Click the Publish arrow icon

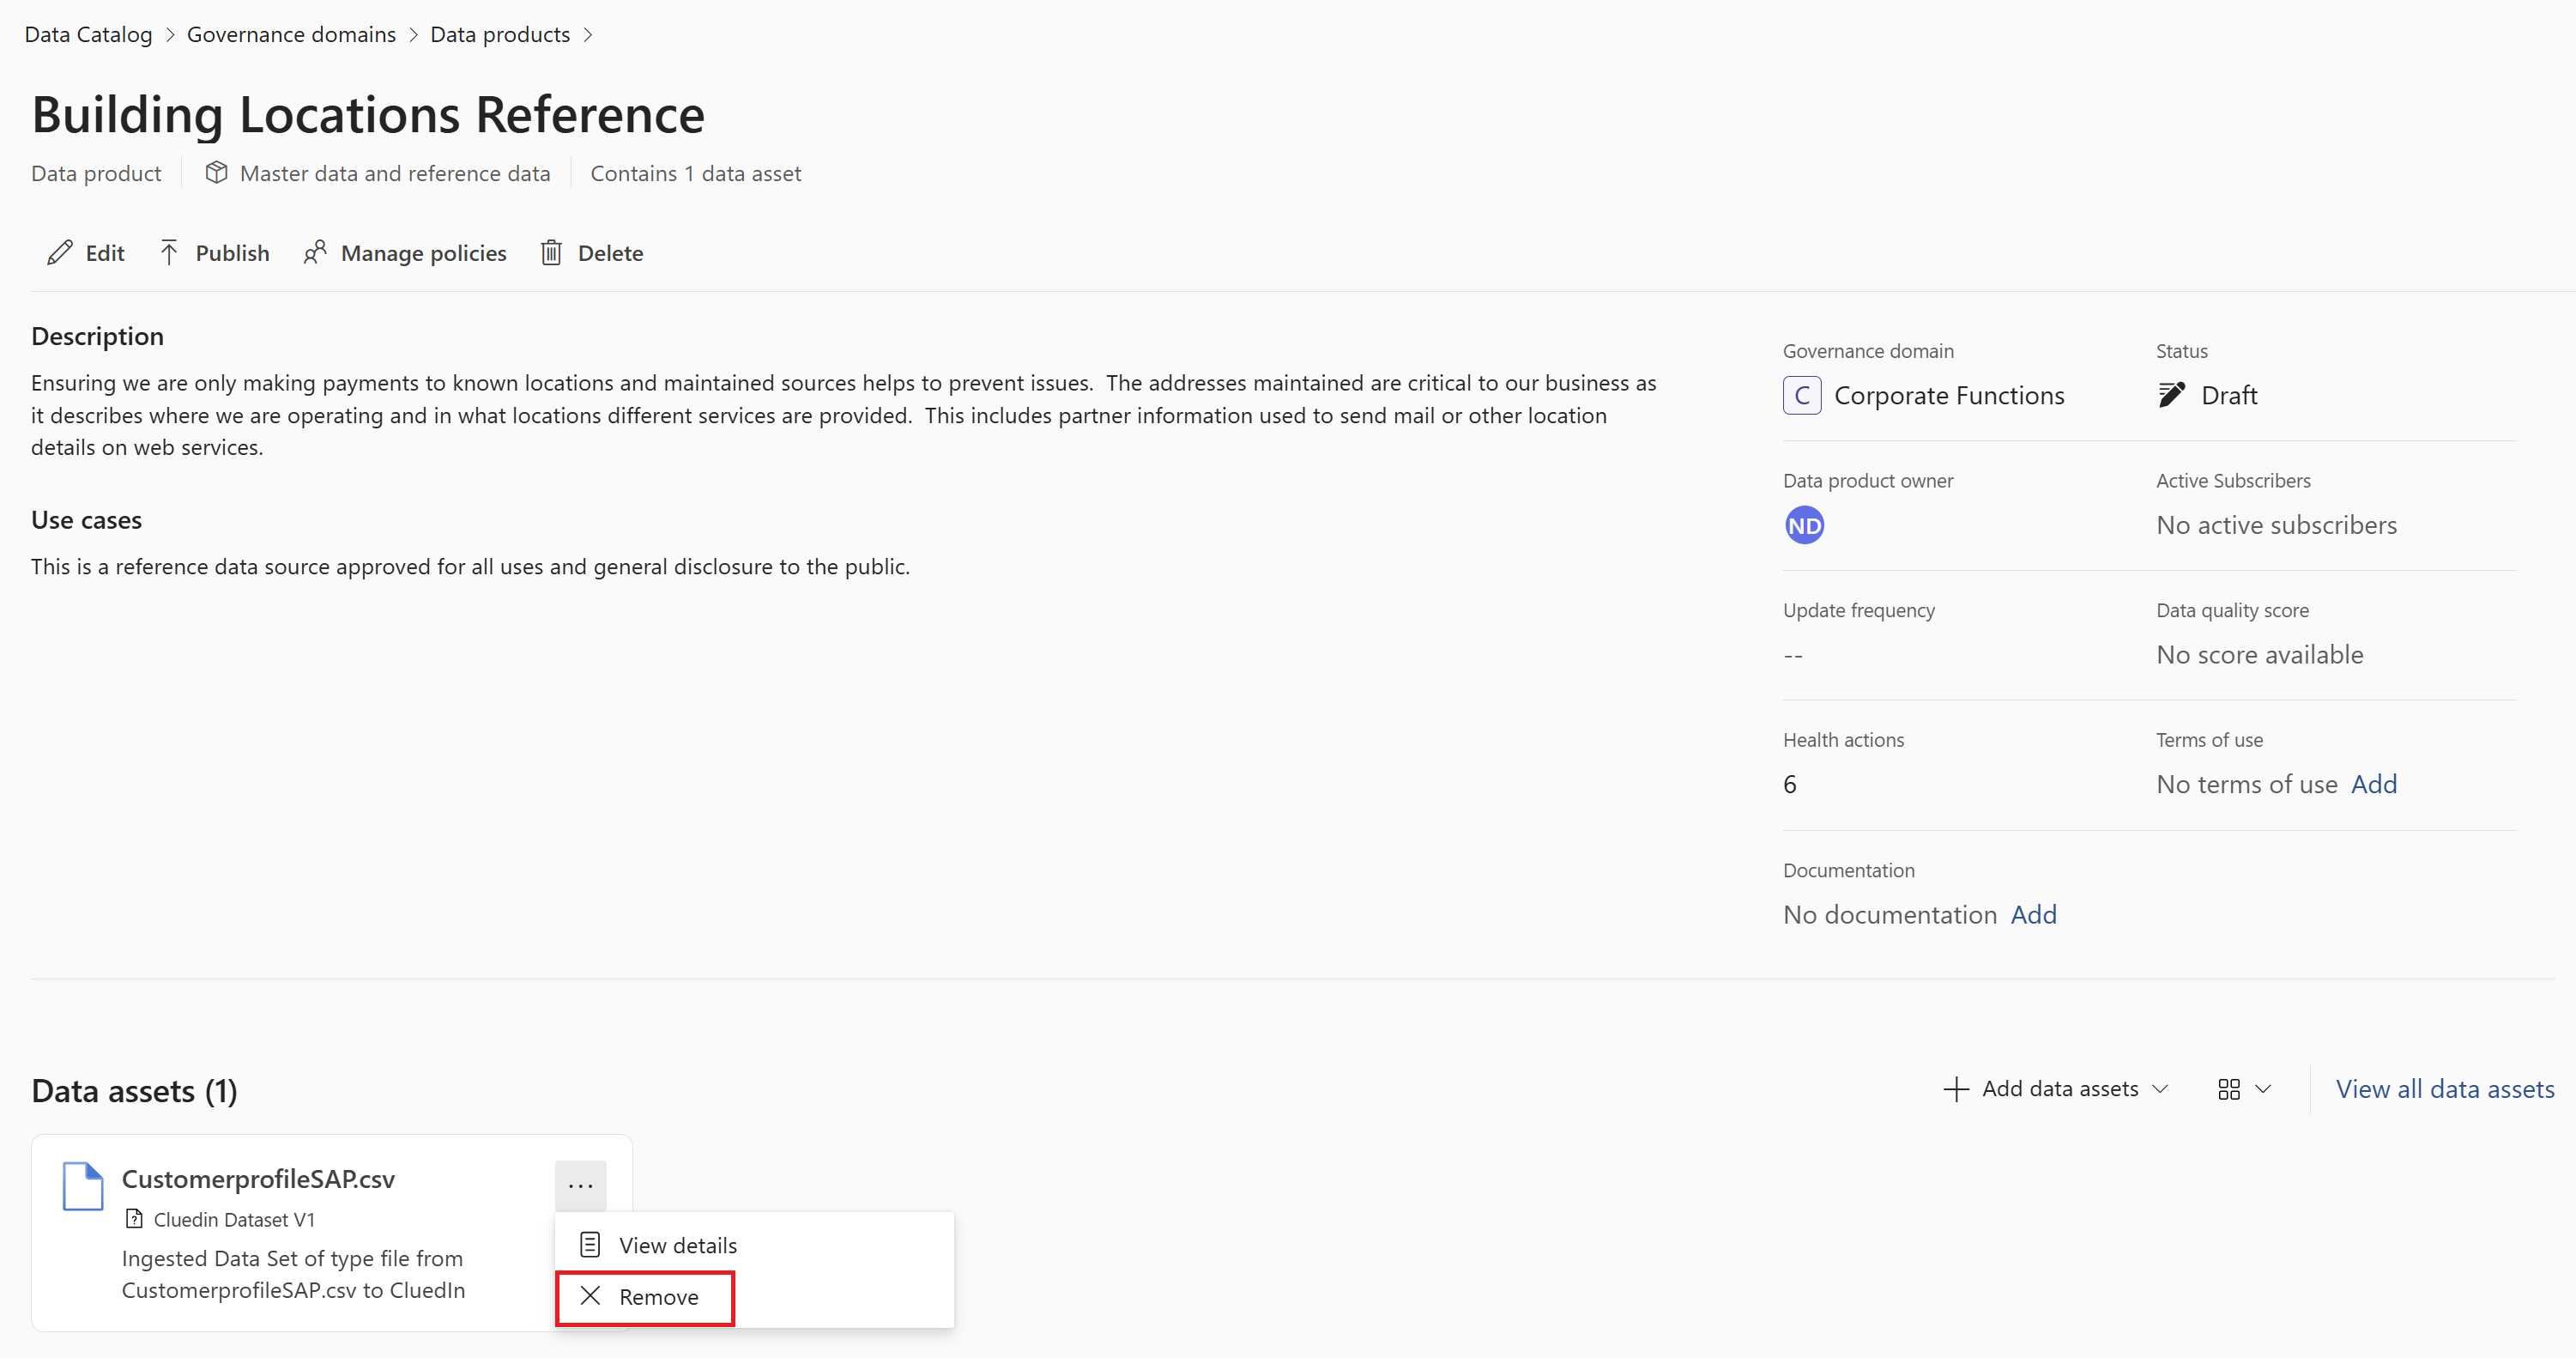pos(169,253)
